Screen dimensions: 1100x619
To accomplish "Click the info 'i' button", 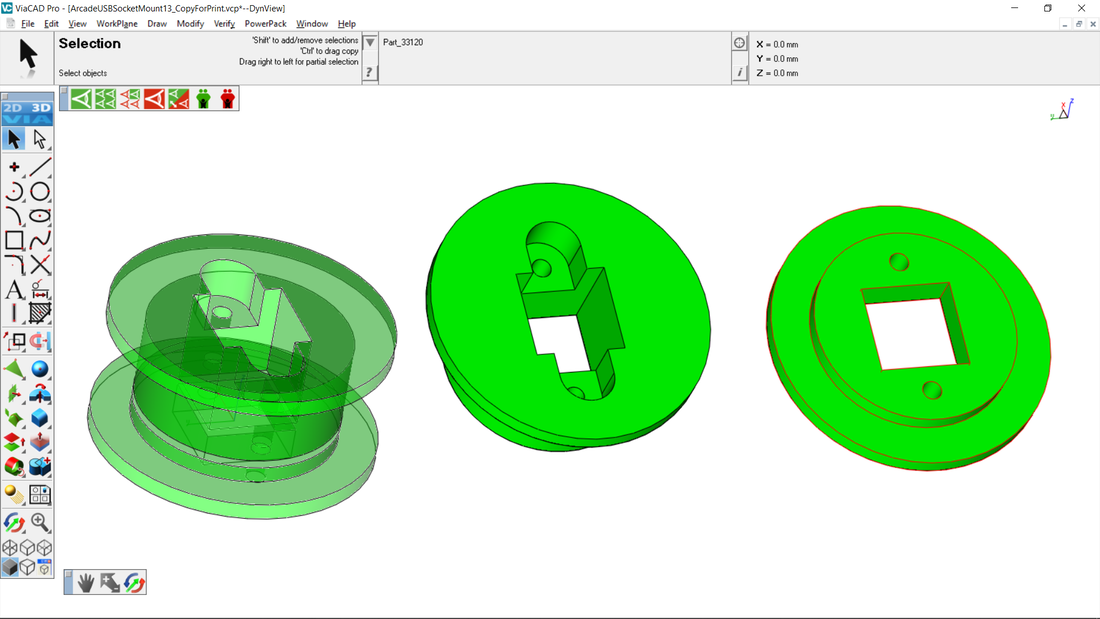I will (740, 72).
